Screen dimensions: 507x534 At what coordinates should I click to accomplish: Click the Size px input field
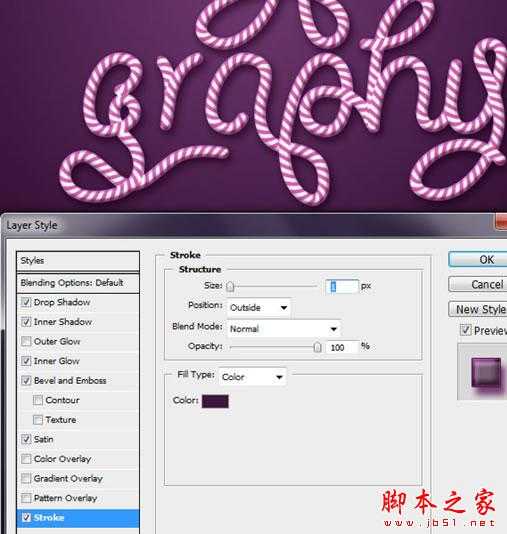[342, 286]
